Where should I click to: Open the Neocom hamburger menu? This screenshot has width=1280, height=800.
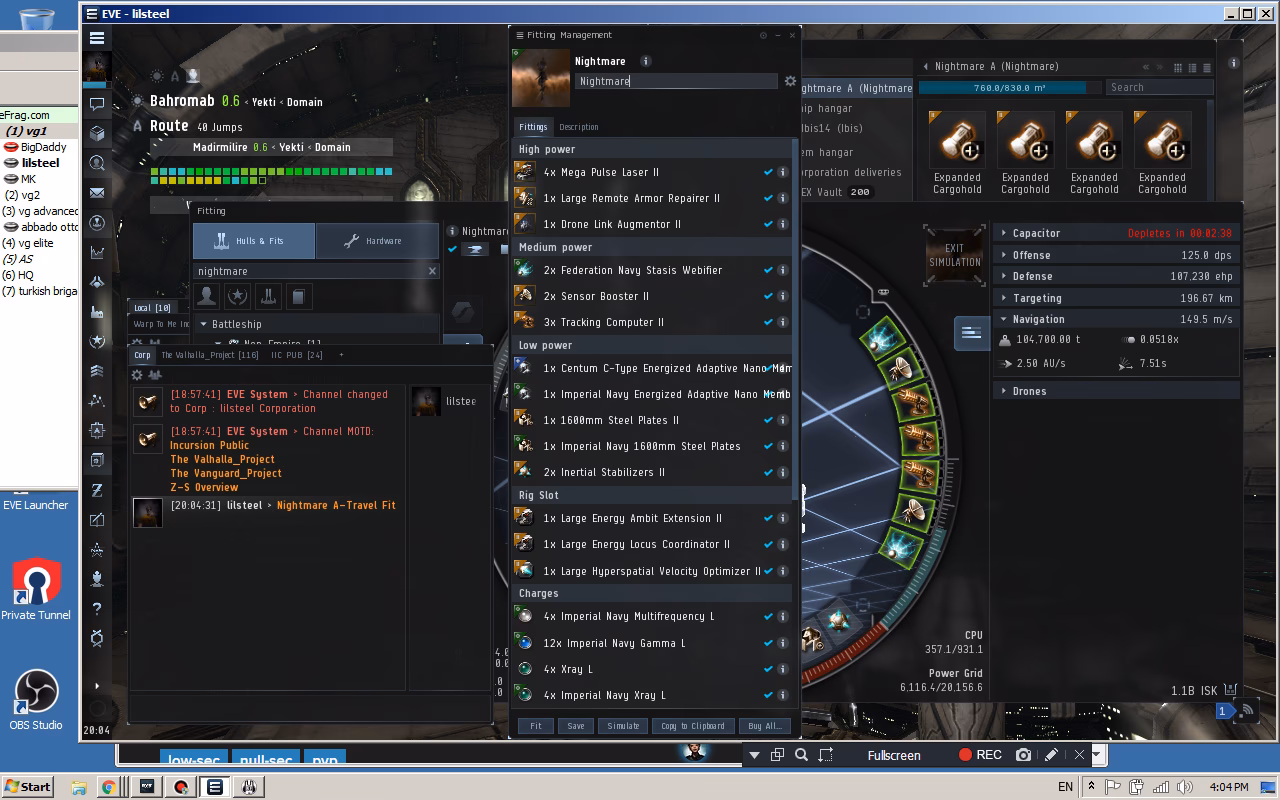coord(96,38)
